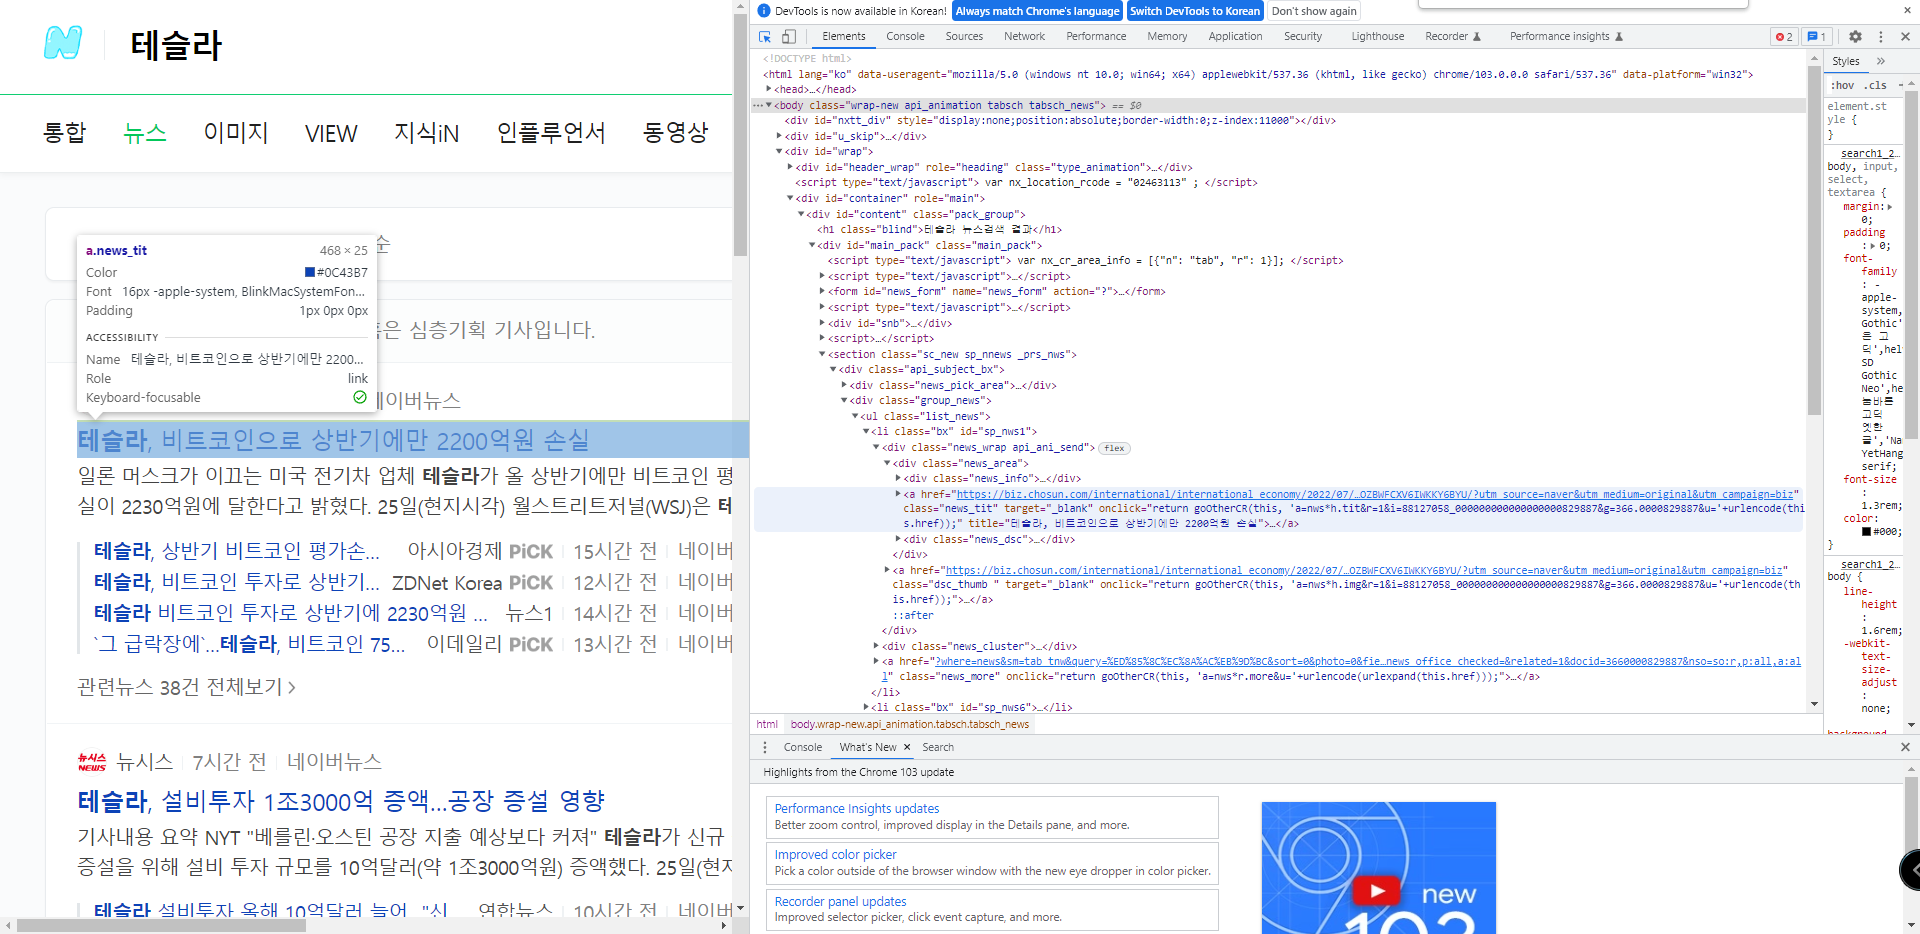The image size is (1920, 934).
Task: Dismiss the Korean language infobar
Action: pos(1906,10)
